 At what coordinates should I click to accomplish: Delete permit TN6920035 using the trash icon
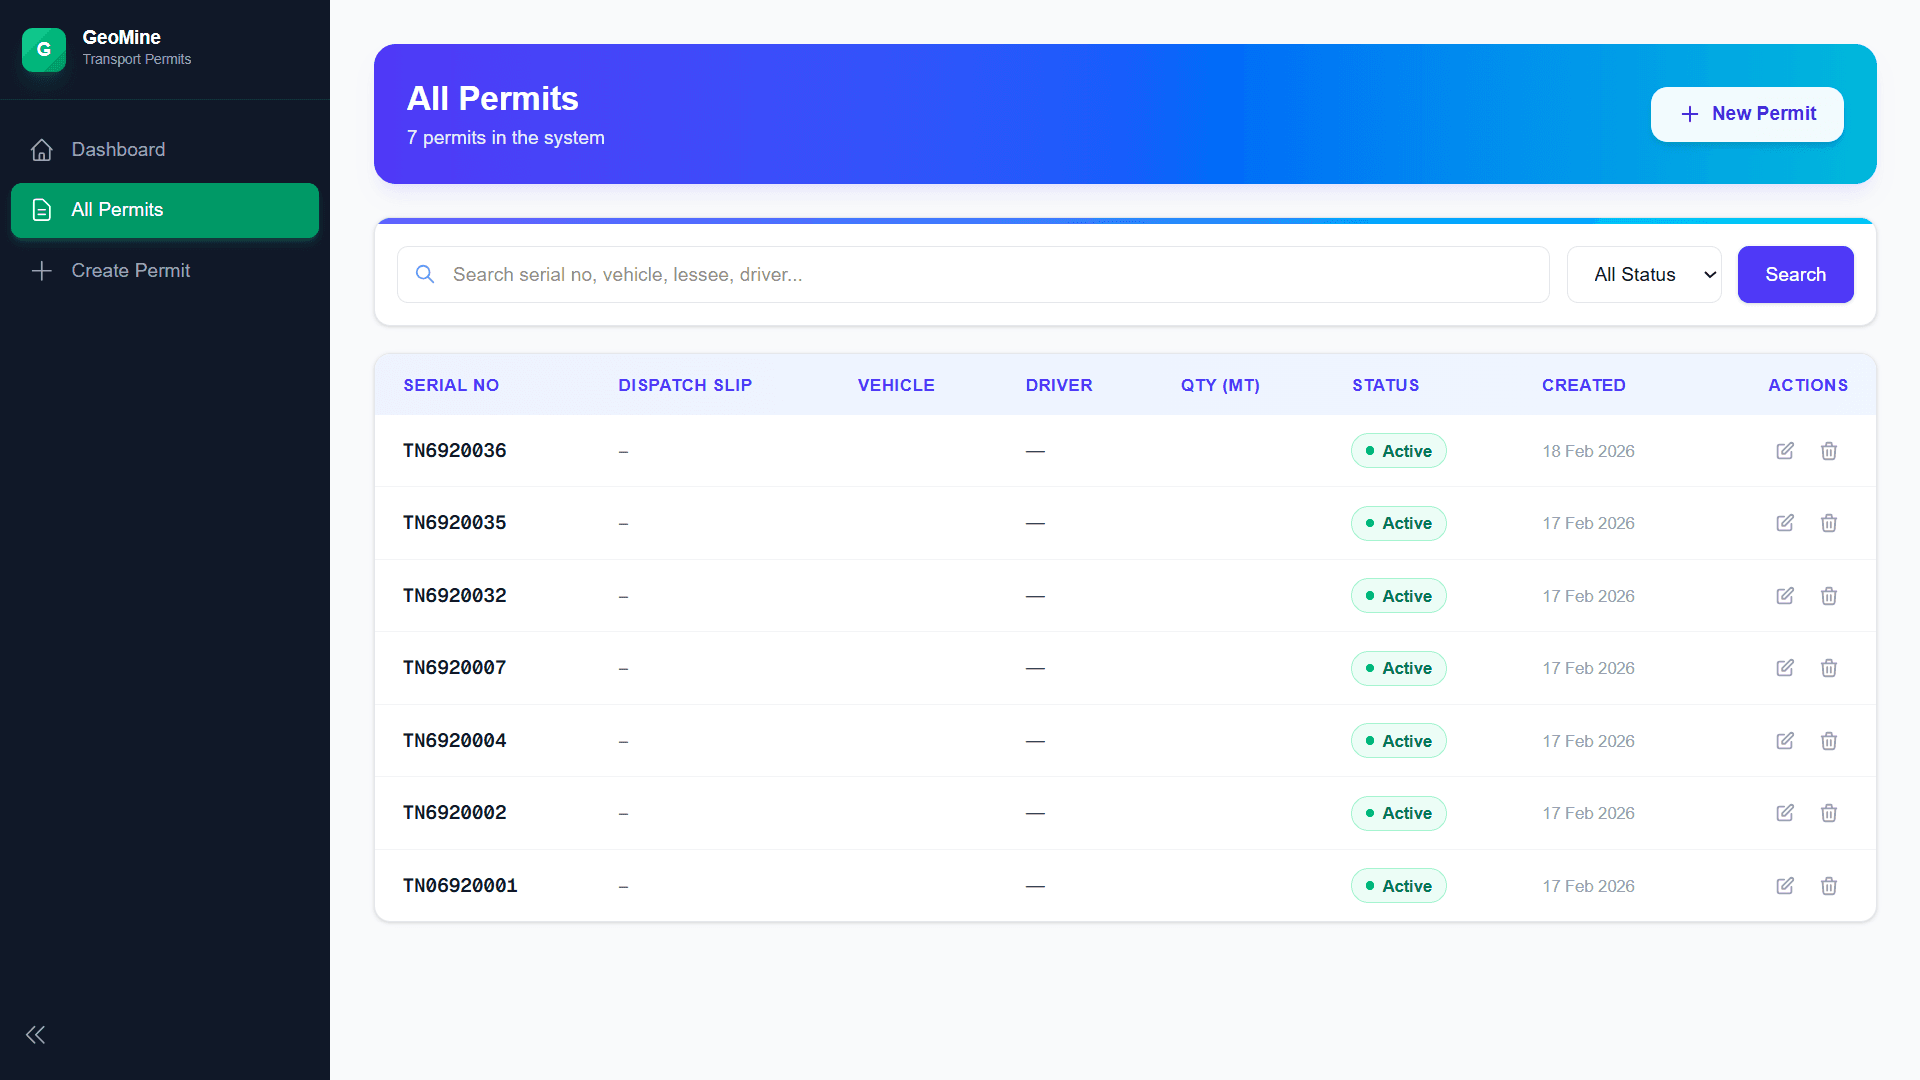1829,523
